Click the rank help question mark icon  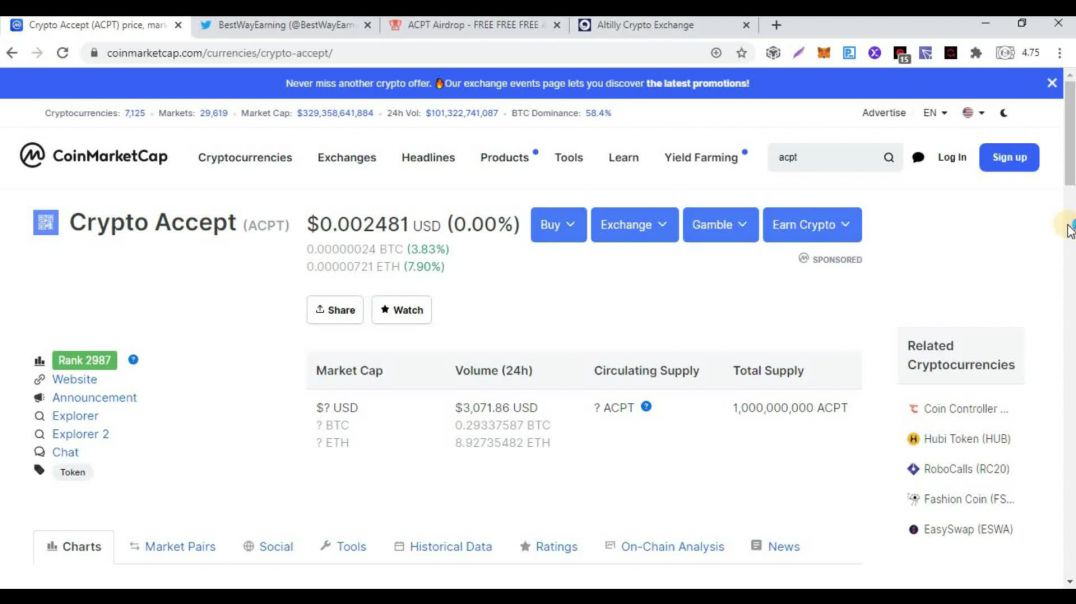coord(133,360)
